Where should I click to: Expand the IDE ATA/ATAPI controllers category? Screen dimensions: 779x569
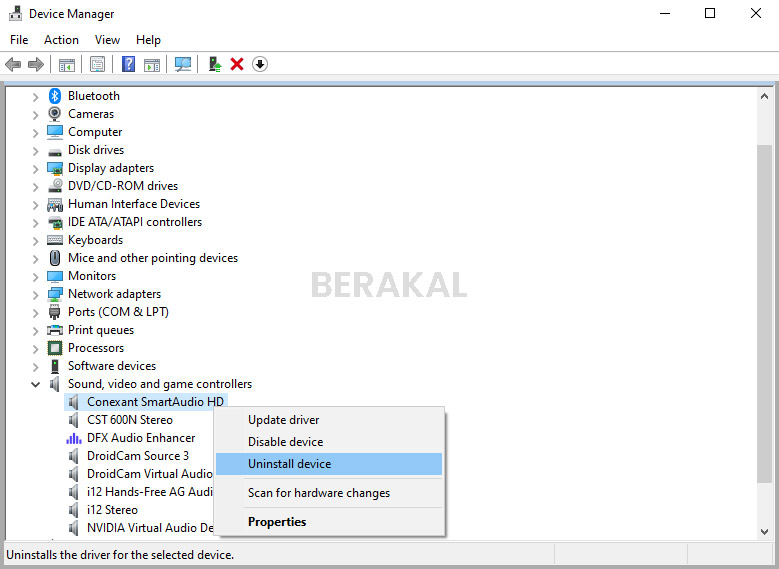[x=35, y=223]
